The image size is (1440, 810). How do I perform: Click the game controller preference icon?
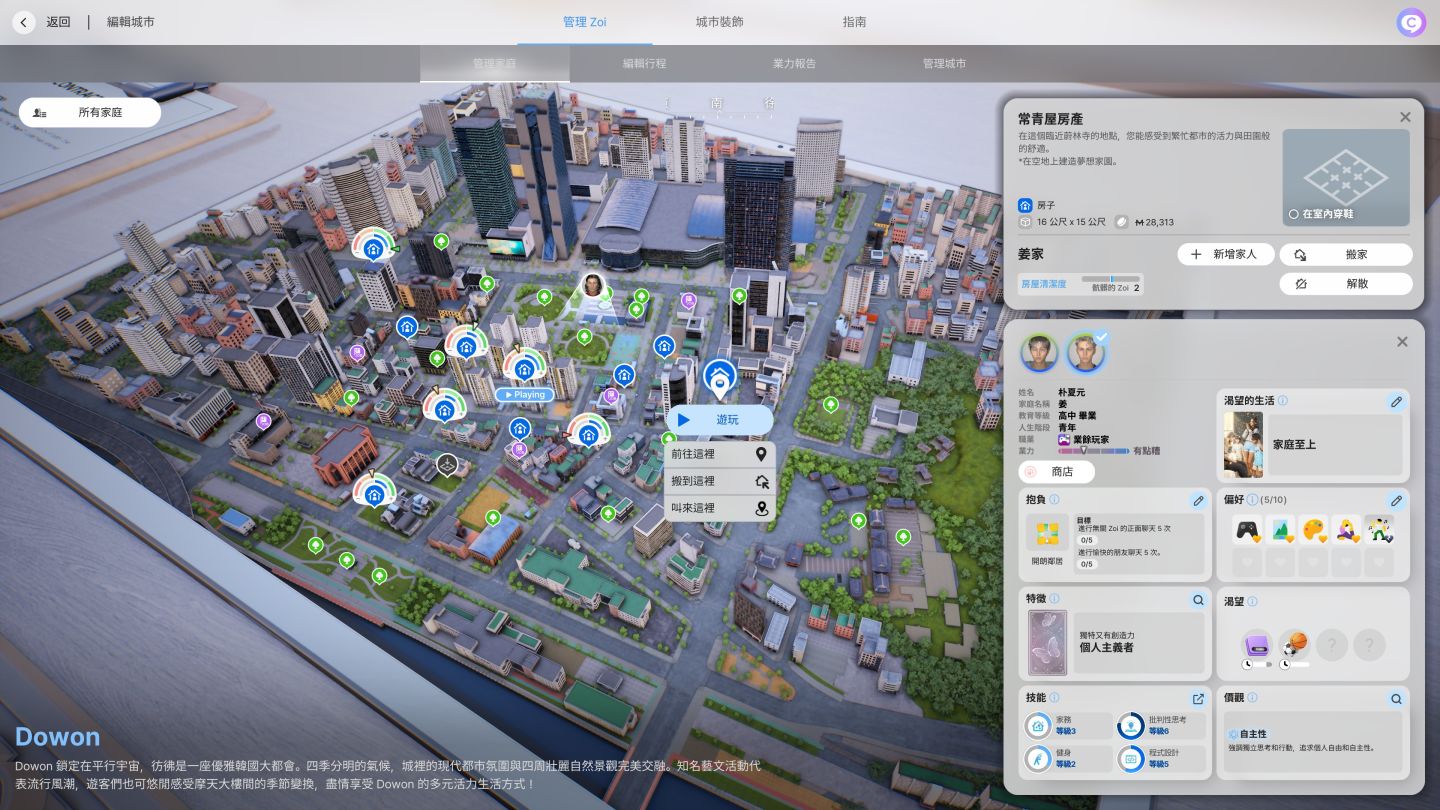[x=1246, y=530]
